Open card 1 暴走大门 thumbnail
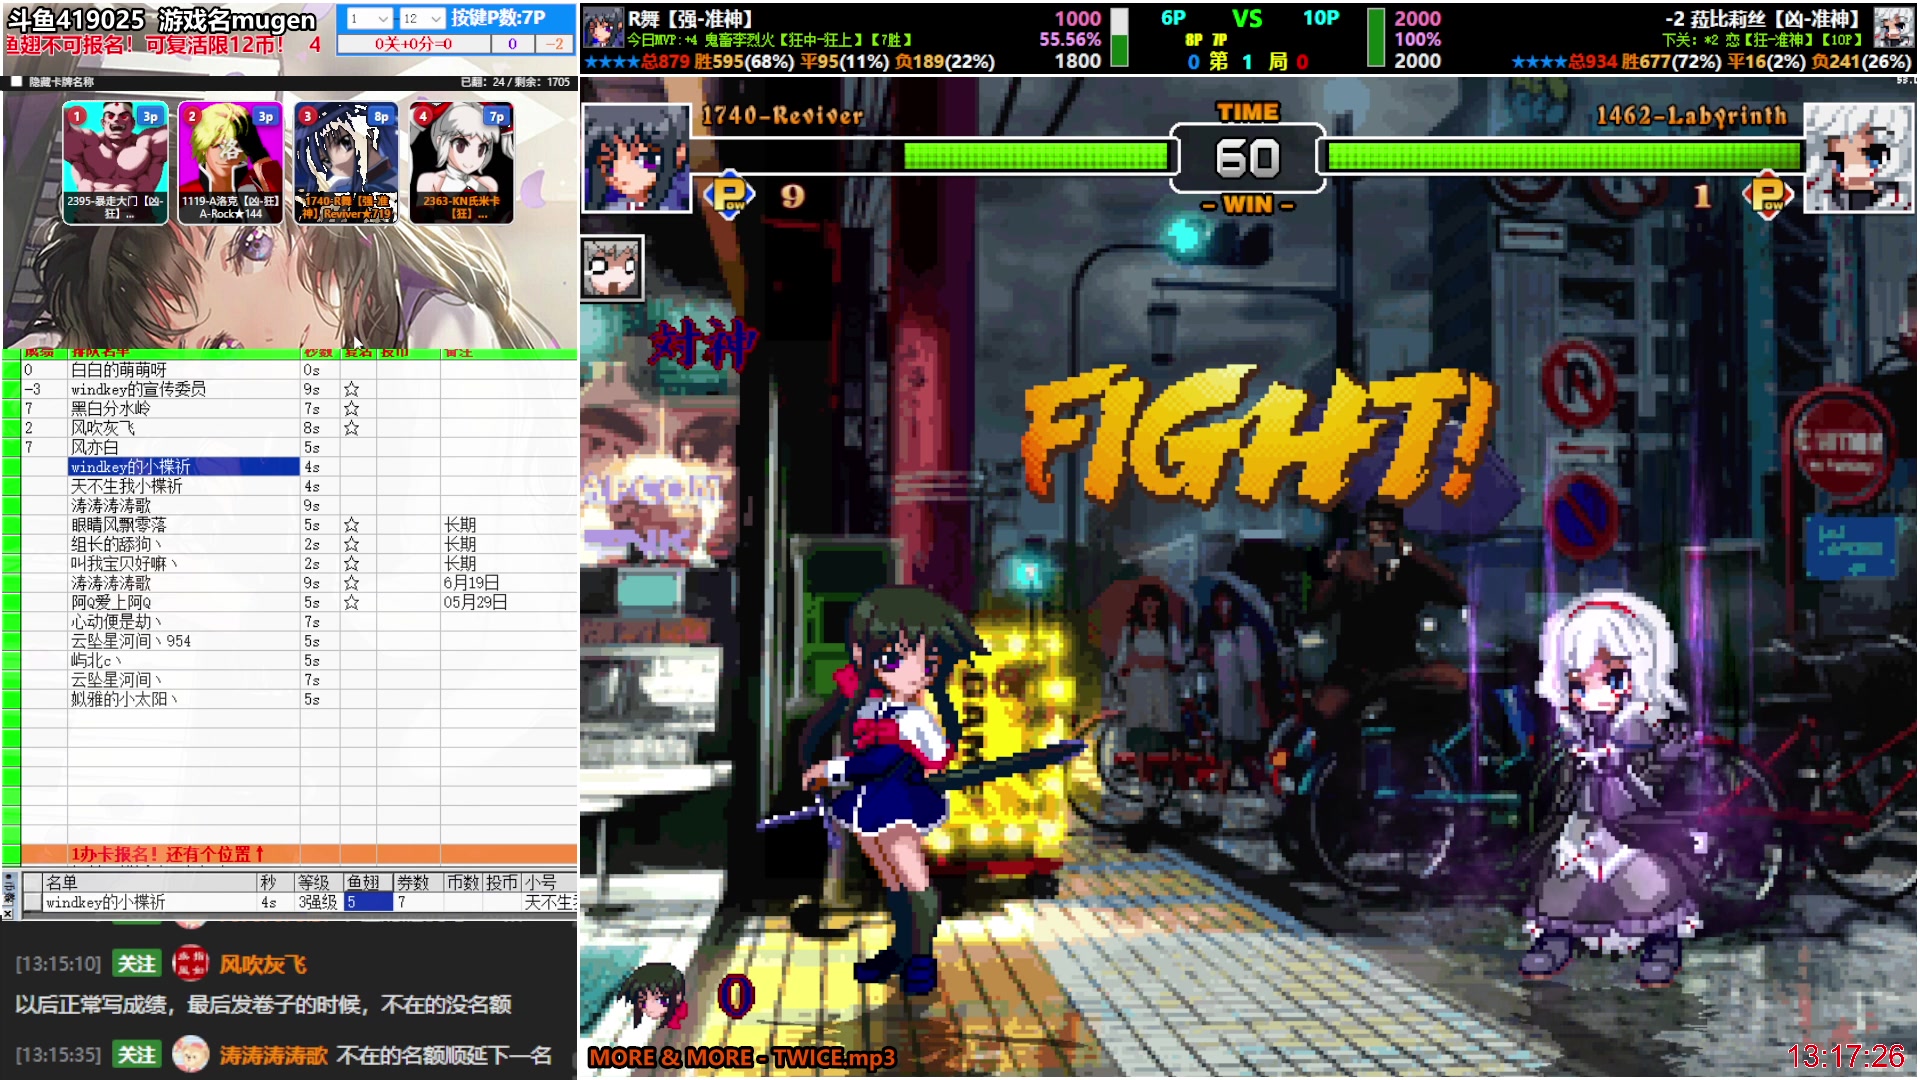Viewport: 1920px width, 1080px height. 116,162
